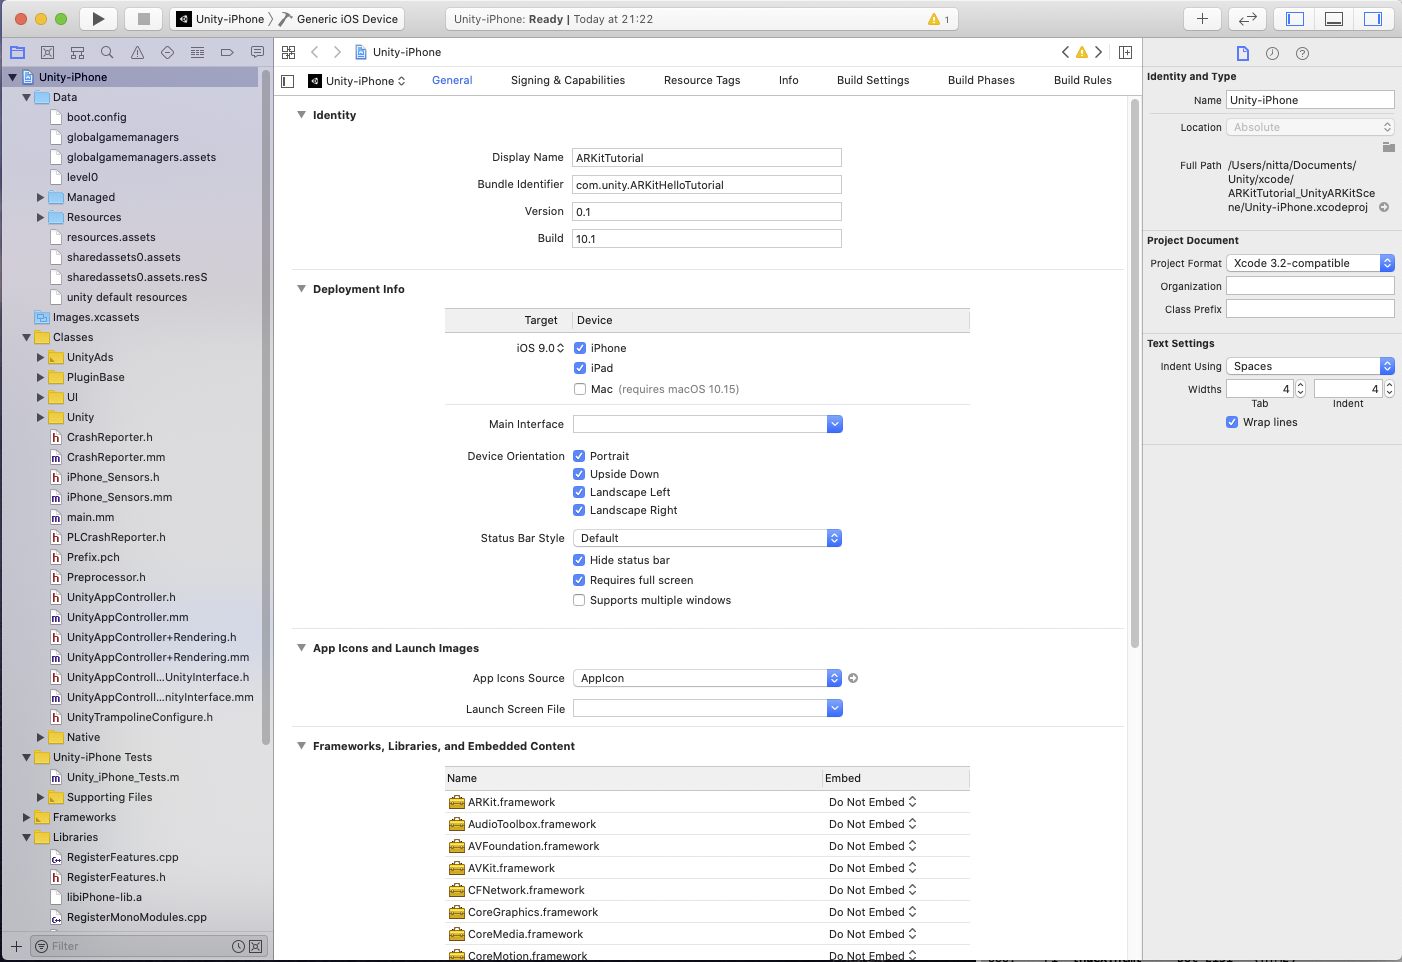Show the Issue navigator warning icon
Screen dimensions: 1402x962
coord(137,52)
